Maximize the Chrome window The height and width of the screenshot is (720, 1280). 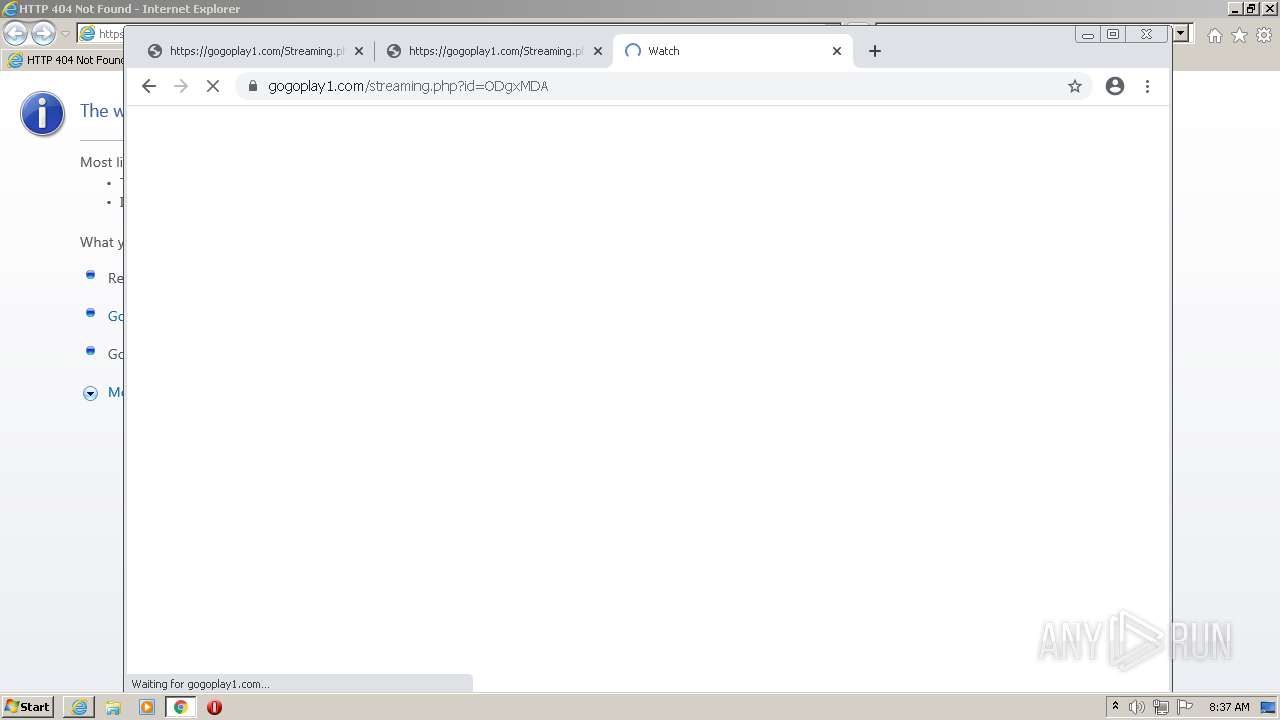pyautogui.click(x=1113, y=34)
